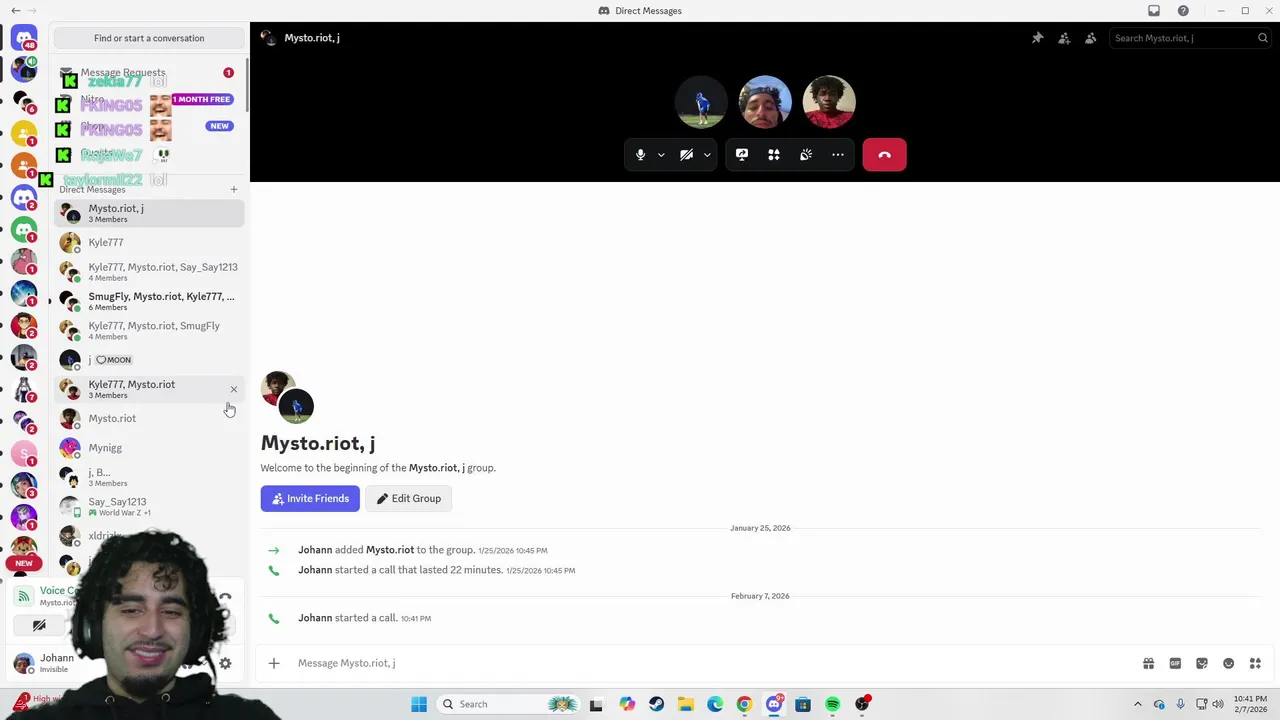Image resolution: width=1280 pixels, height=720 pixels.
Task: Open the Kyle777 direct message
Action: click(149, 242)
